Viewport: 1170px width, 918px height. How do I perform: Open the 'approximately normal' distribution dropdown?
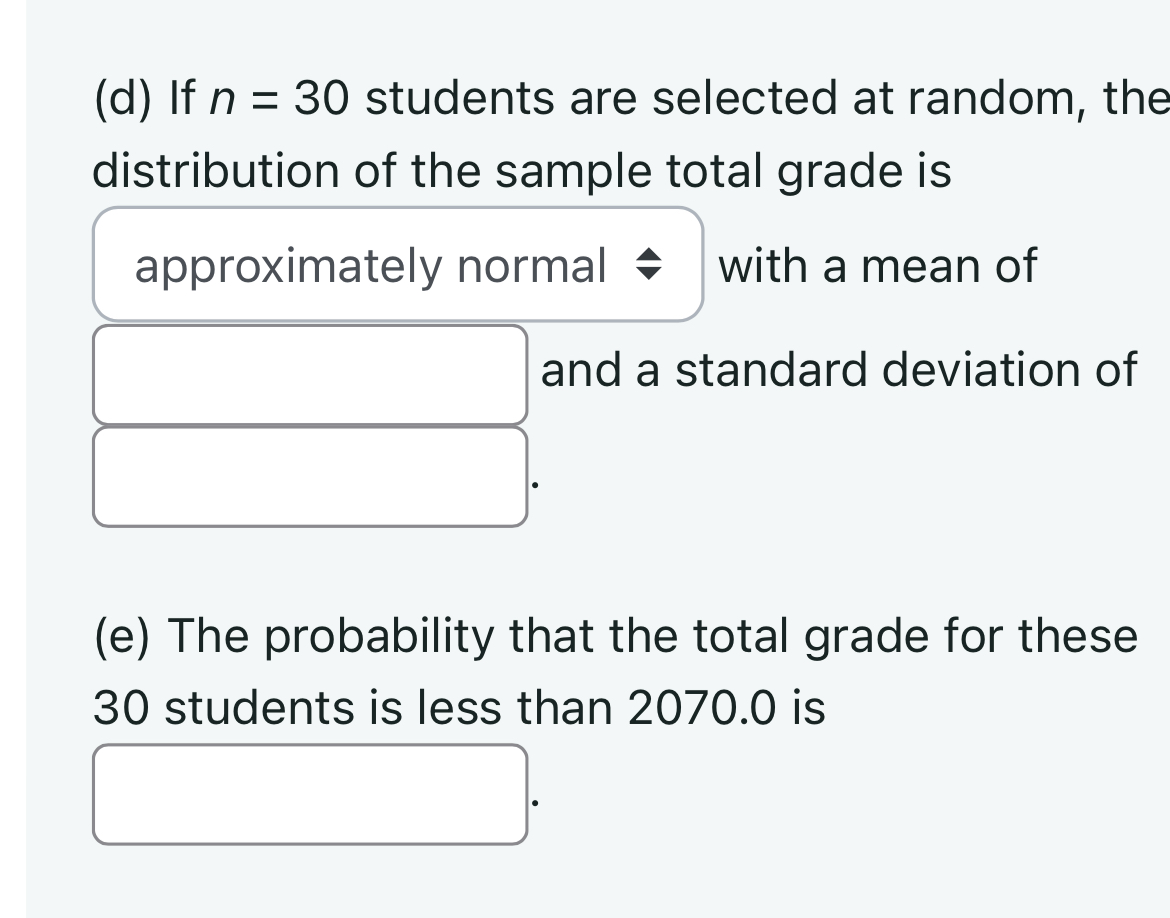click(395, 264)
